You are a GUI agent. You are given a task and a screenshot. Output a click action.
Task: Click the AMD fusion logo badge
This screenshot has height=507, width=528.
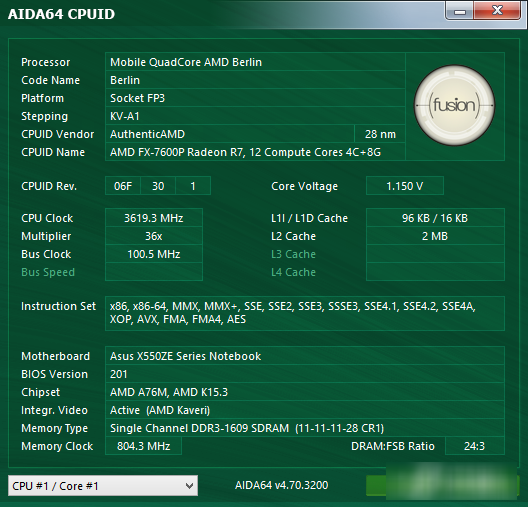tap(454, 105)
